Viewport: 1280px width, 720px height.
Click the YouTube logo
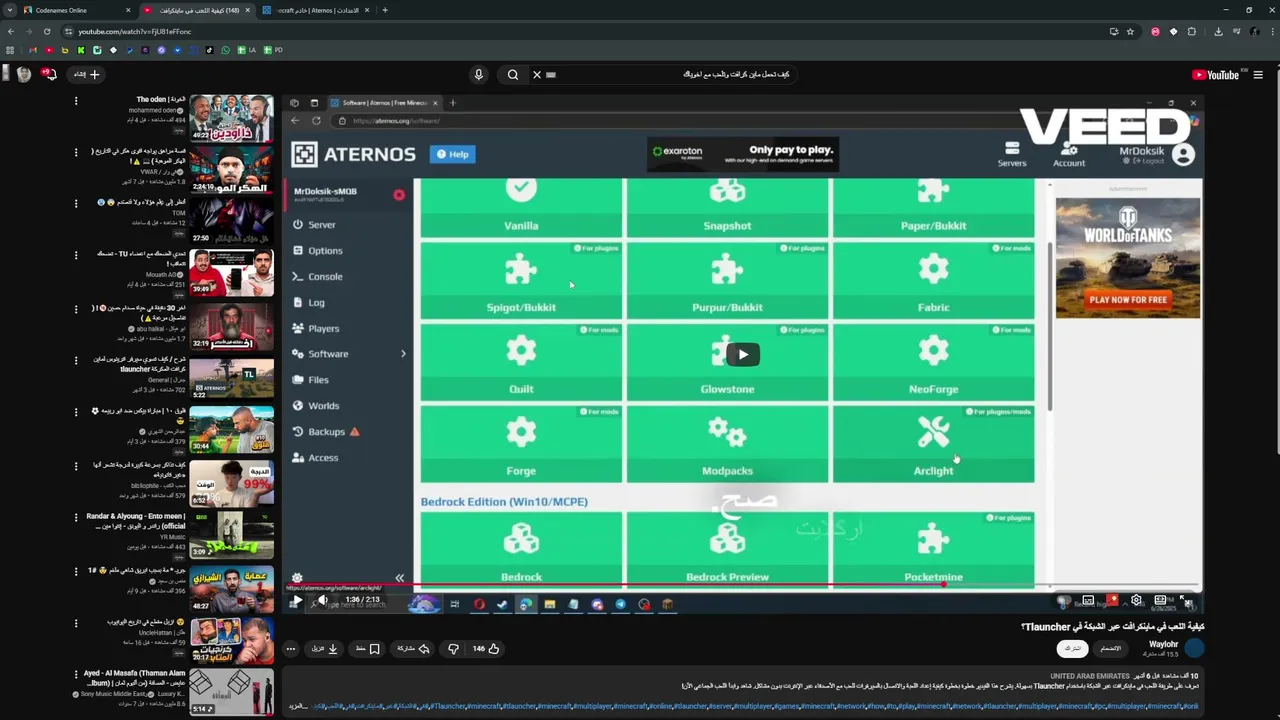point(1215,74)
